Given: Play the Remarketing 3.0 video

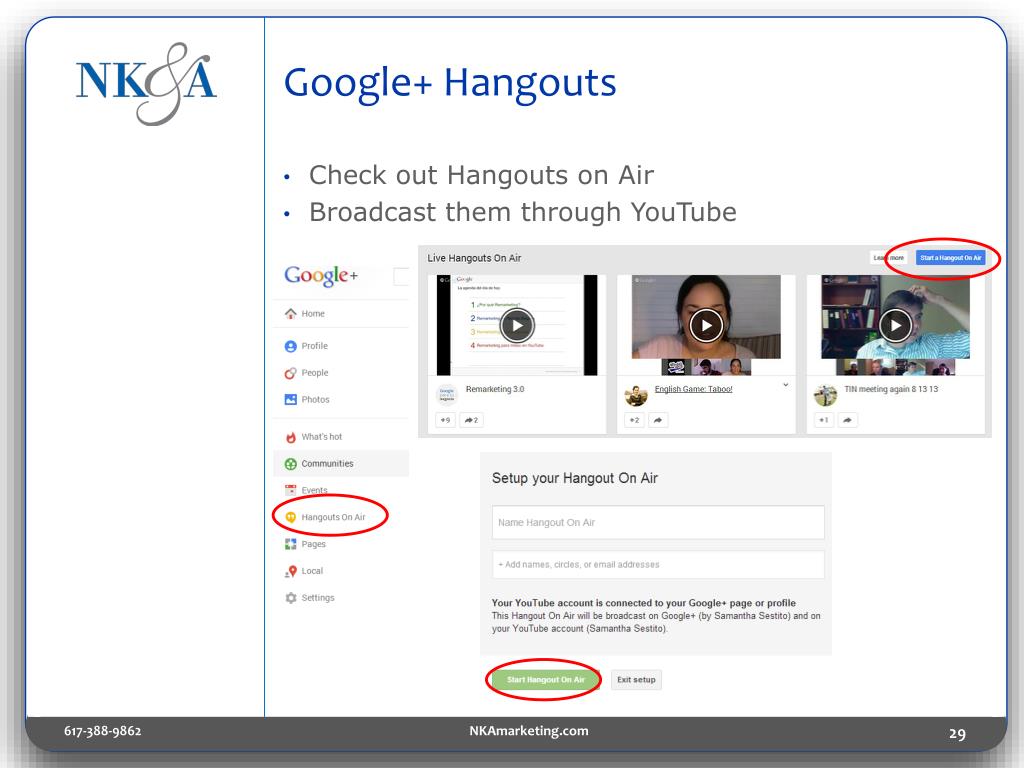Looking at the screenshot, I should point(517,325).
